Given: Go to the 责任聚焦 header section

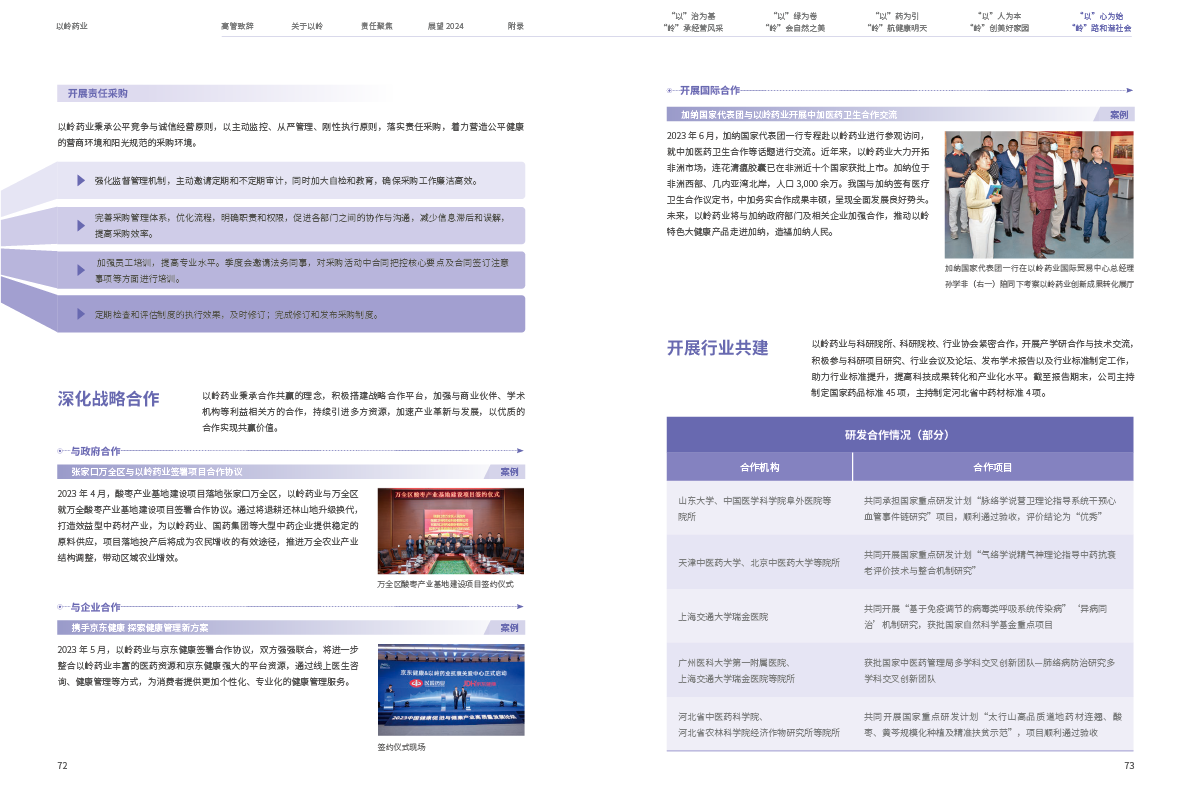Looking at the screenshot, I should click(376, 26).
